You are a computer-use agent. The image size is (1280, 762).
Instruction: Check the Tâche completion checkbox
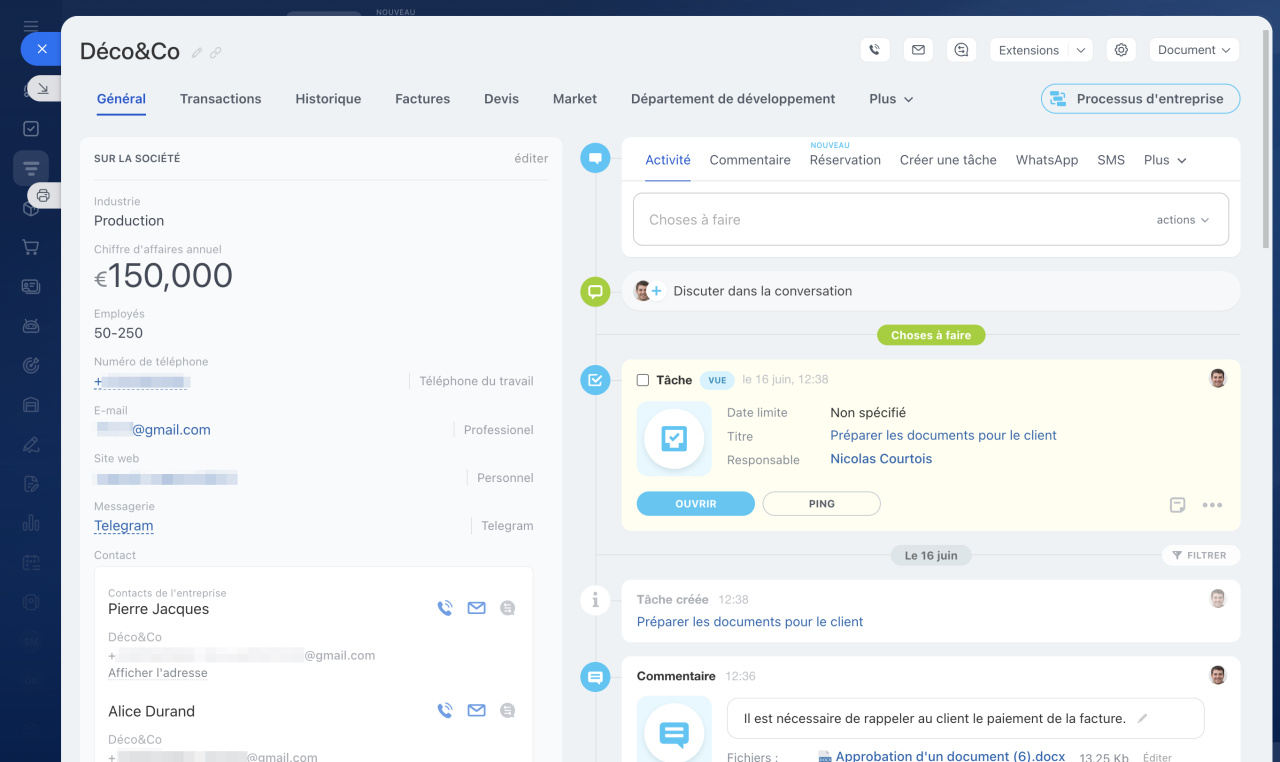pos(643,380)
